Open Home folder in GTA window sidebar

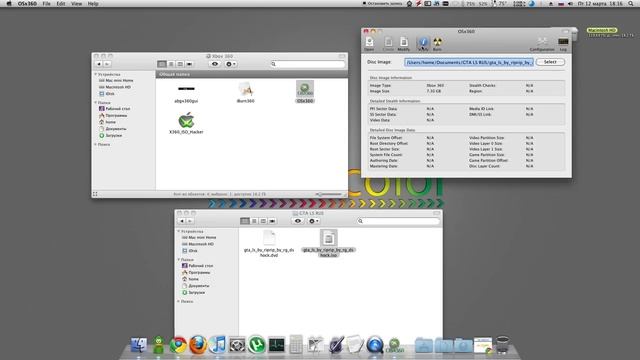(190, 279)
